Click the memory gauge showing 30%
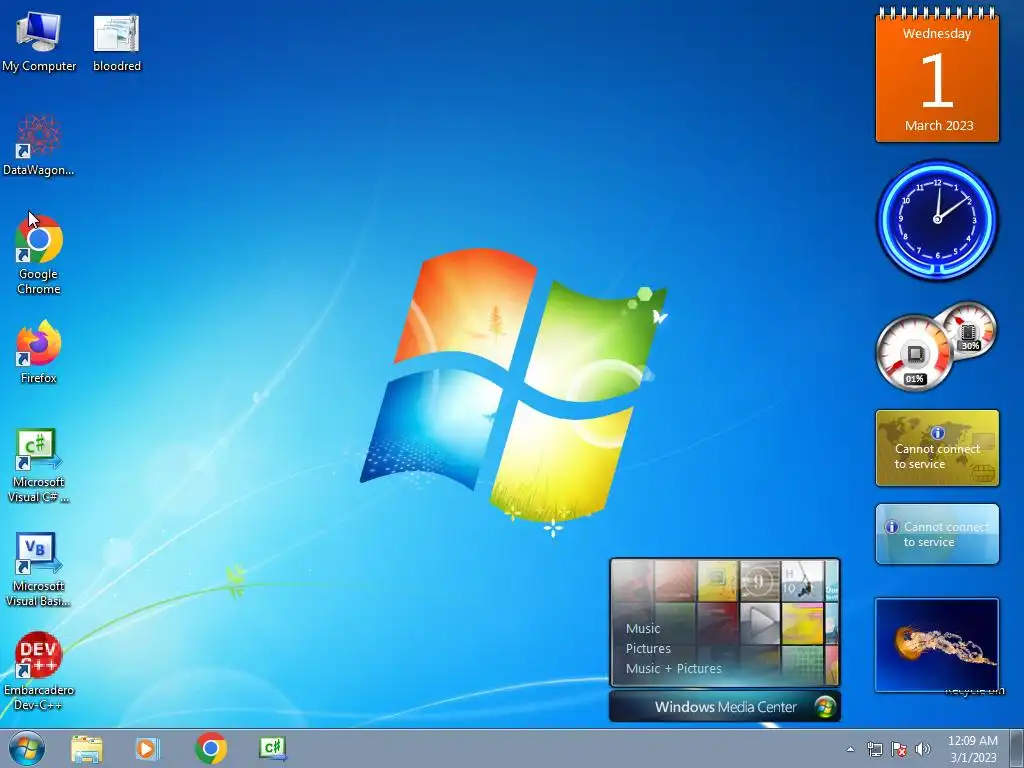The image size is (1024, 768). click(x=968, y=330)
